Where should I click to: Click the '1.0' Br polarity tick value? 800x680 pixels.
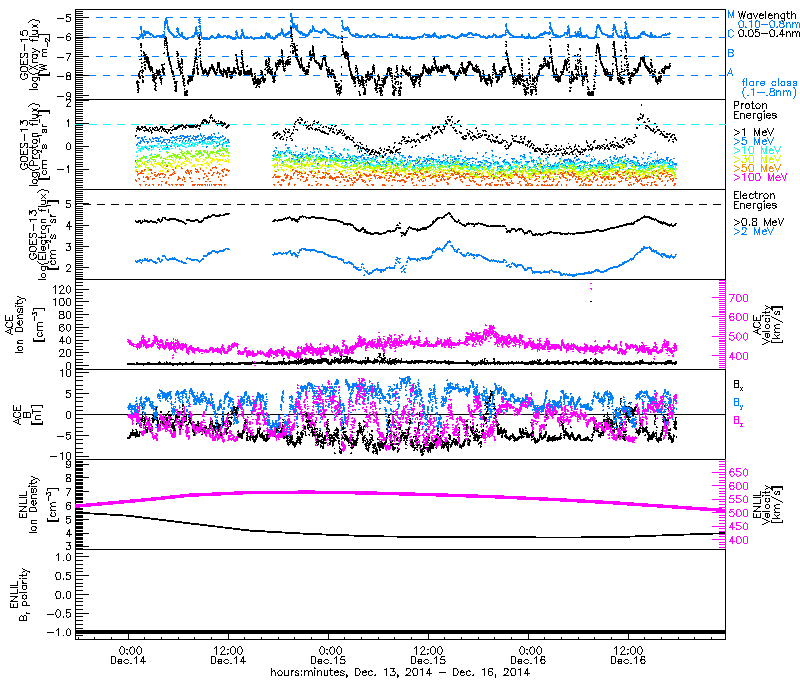(x=63, y=557)
